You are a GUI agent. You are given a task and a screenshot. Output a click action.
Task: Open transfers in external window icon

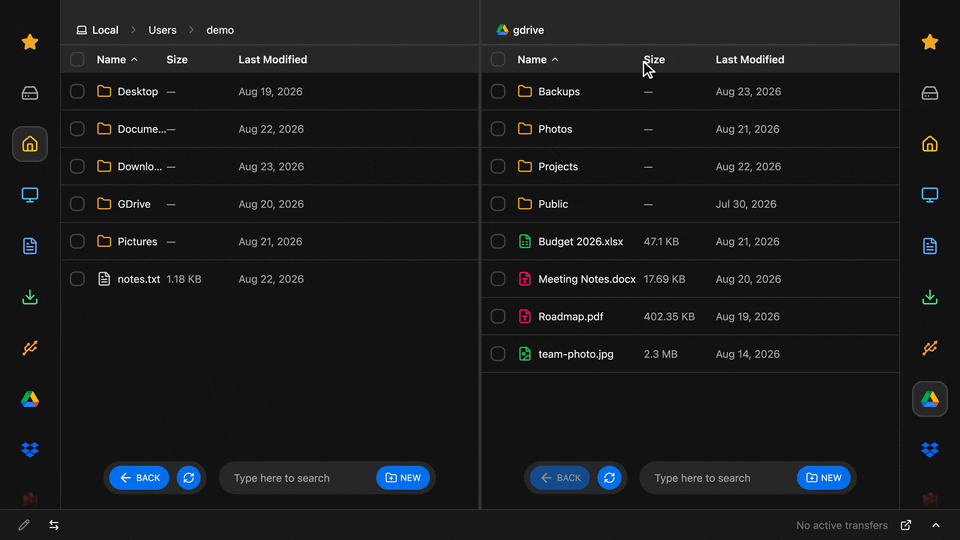906,525
